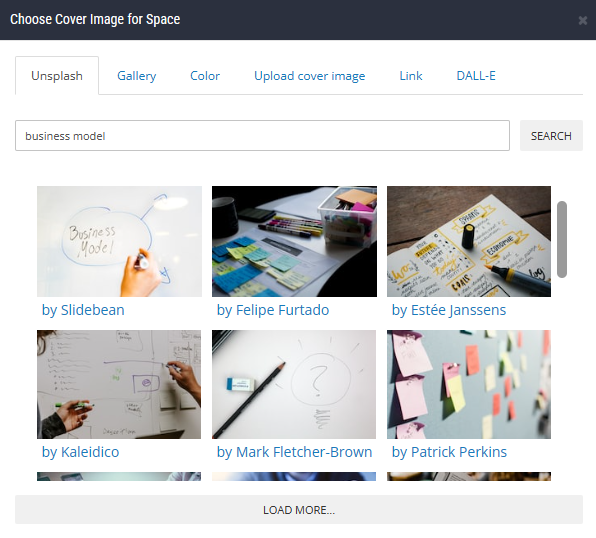The height and width of the screenshot is (538, 596).
Task: Click LOAD MORE button
Action: point(299,509)
